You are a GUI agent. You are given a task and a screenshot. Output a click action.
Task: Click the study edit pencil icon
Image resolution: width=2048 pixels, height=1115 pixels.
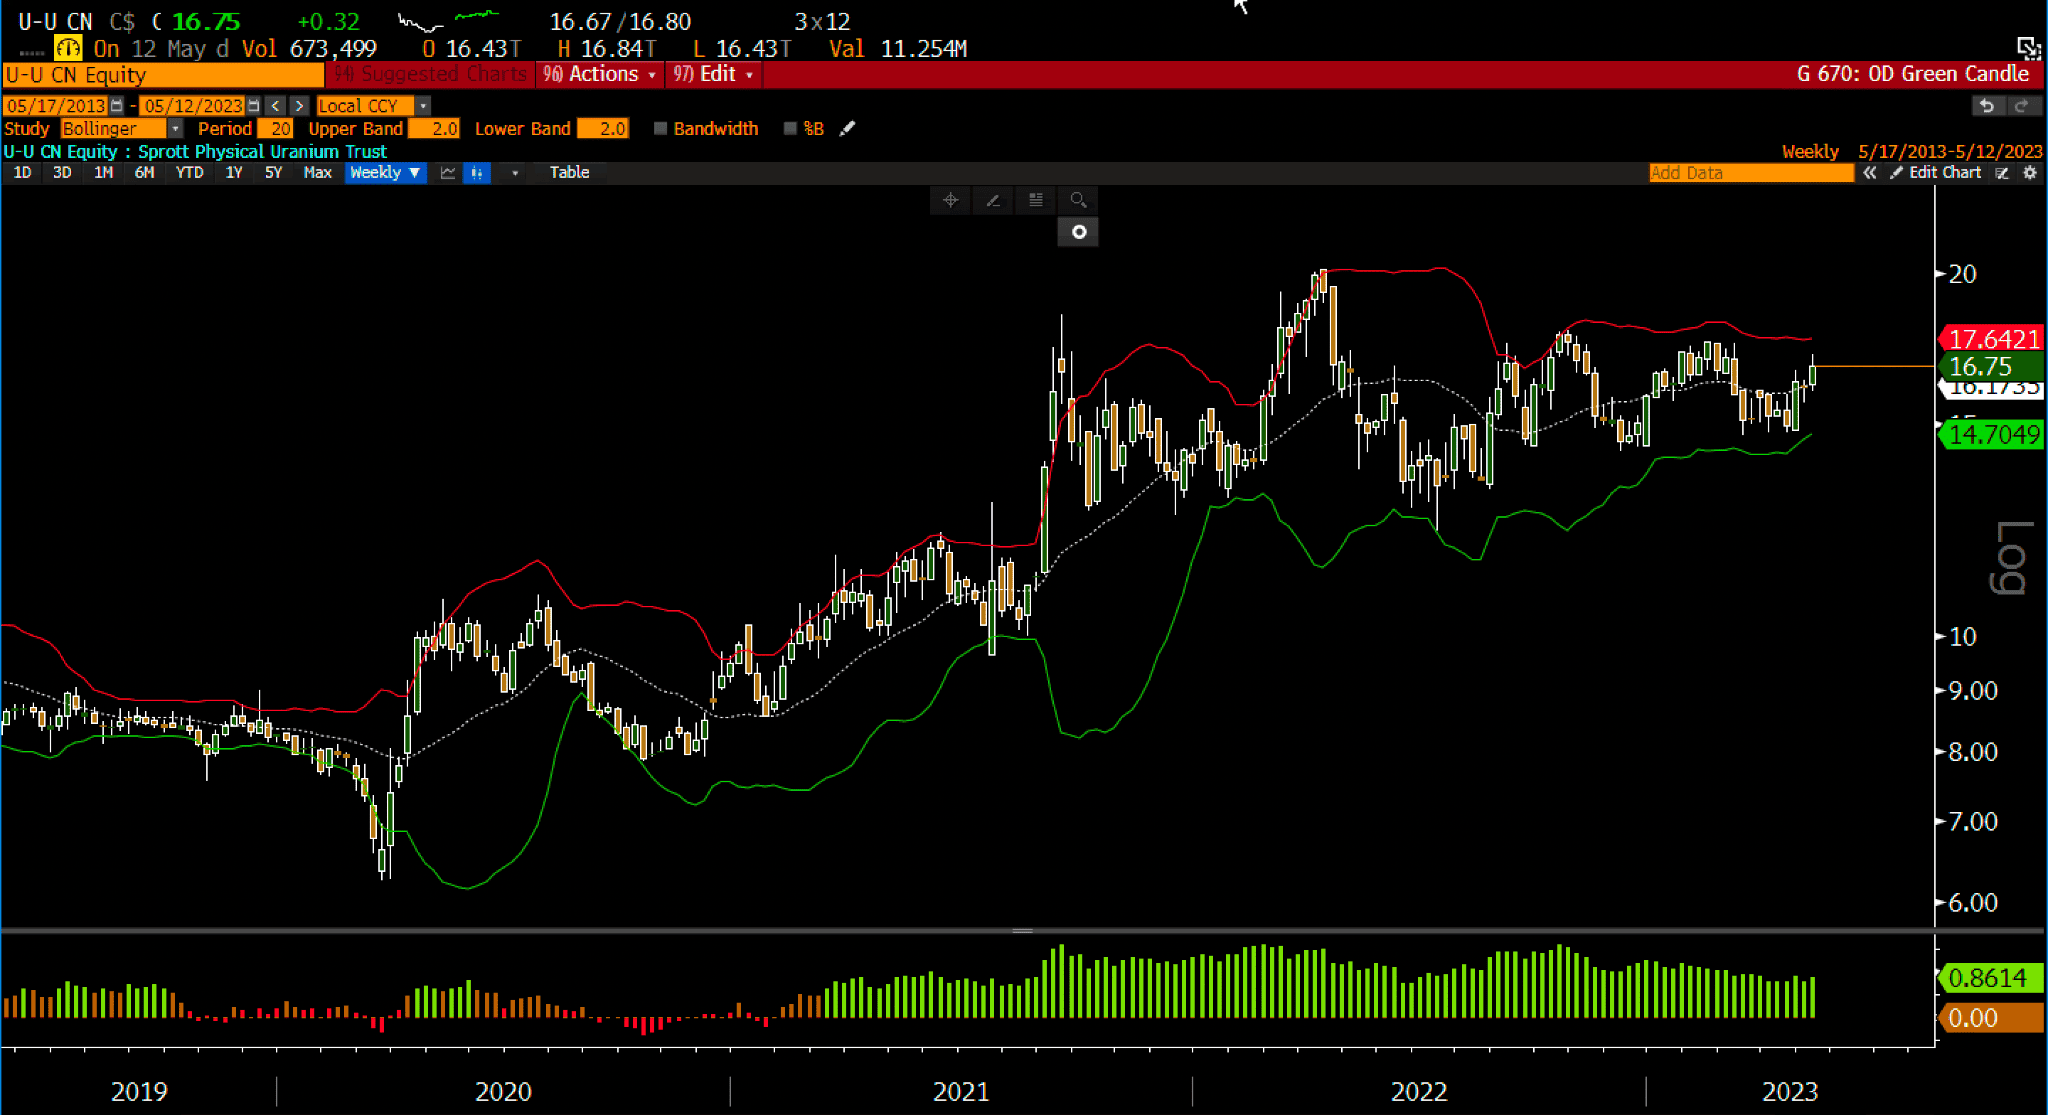click(848, 129)
